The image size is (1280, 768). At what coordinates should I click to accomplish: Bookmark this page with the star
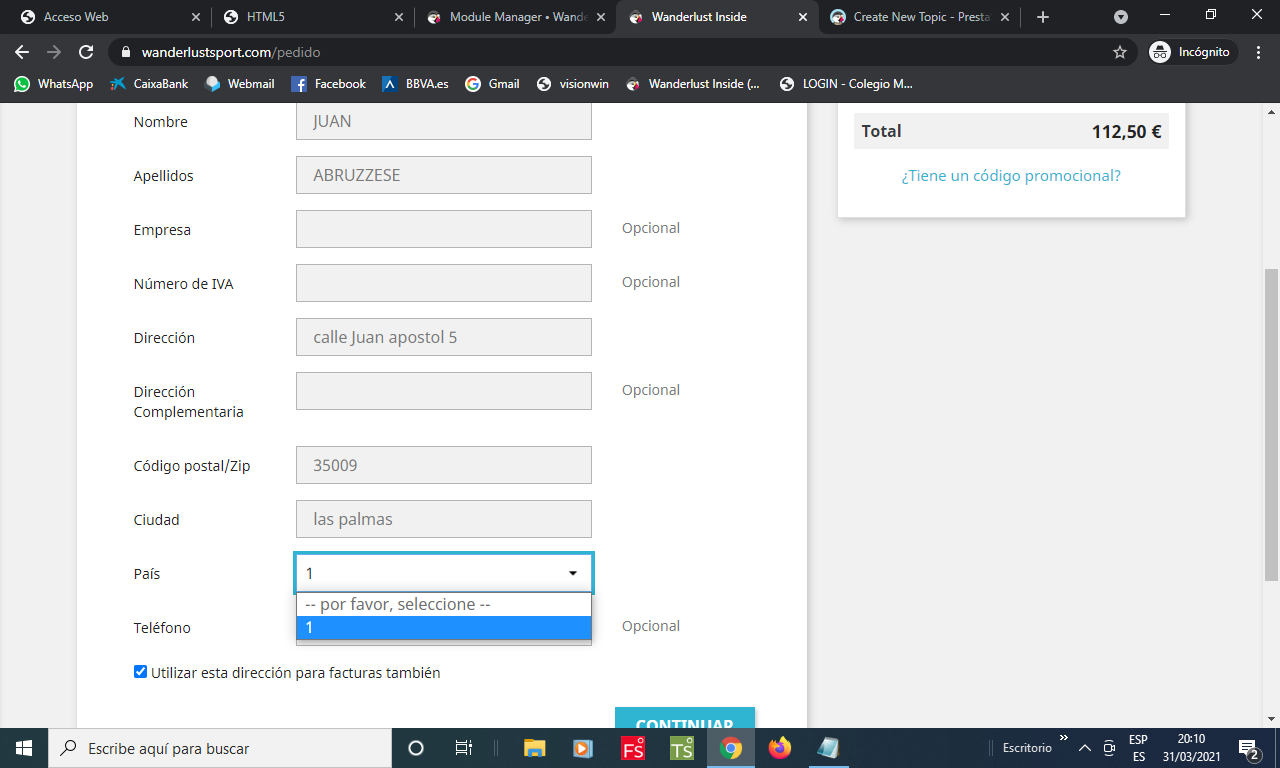[1120, 52]
